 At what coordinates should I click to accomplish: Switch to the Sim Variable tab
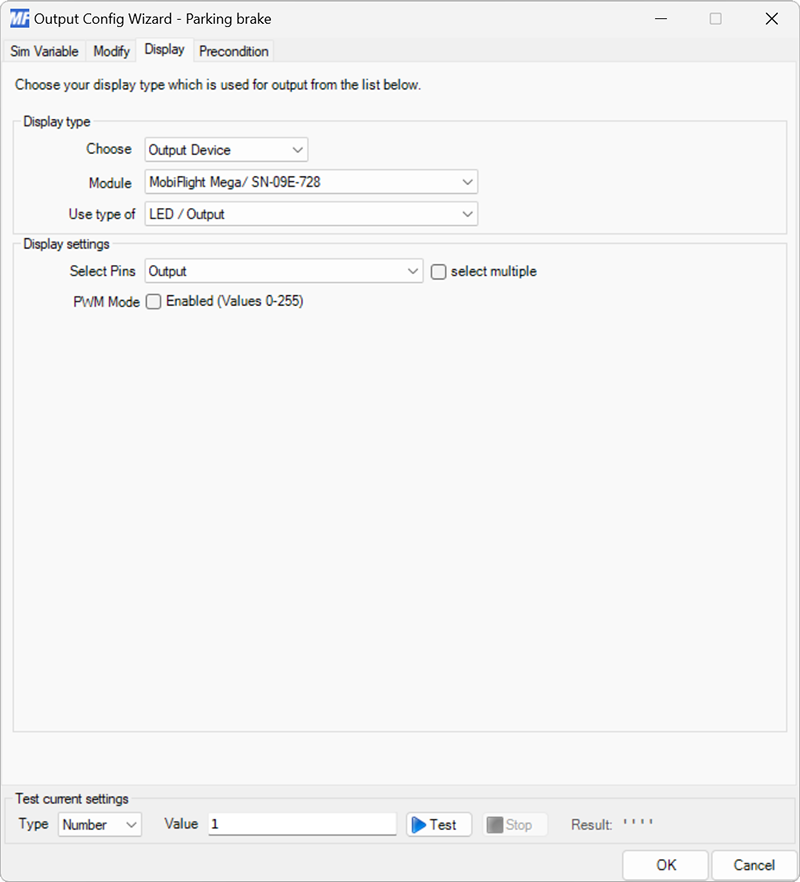pyautogui.click(x=44, y=51)
